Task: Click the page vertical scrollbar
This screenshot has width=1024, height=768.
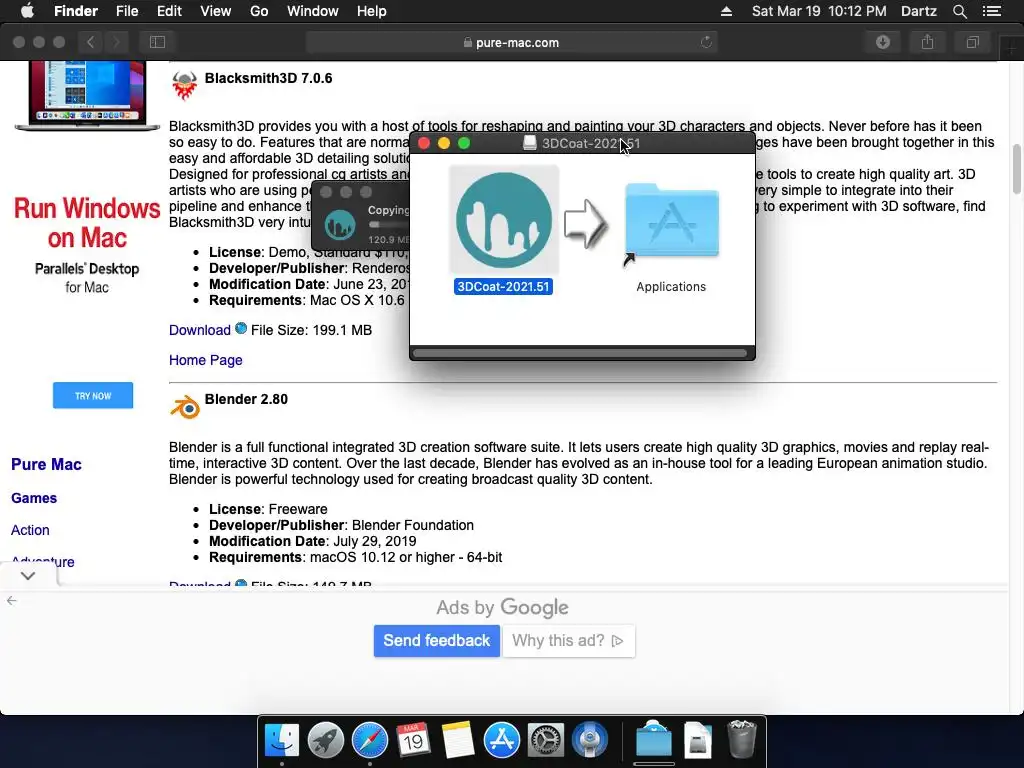Action: point(1016,169)
